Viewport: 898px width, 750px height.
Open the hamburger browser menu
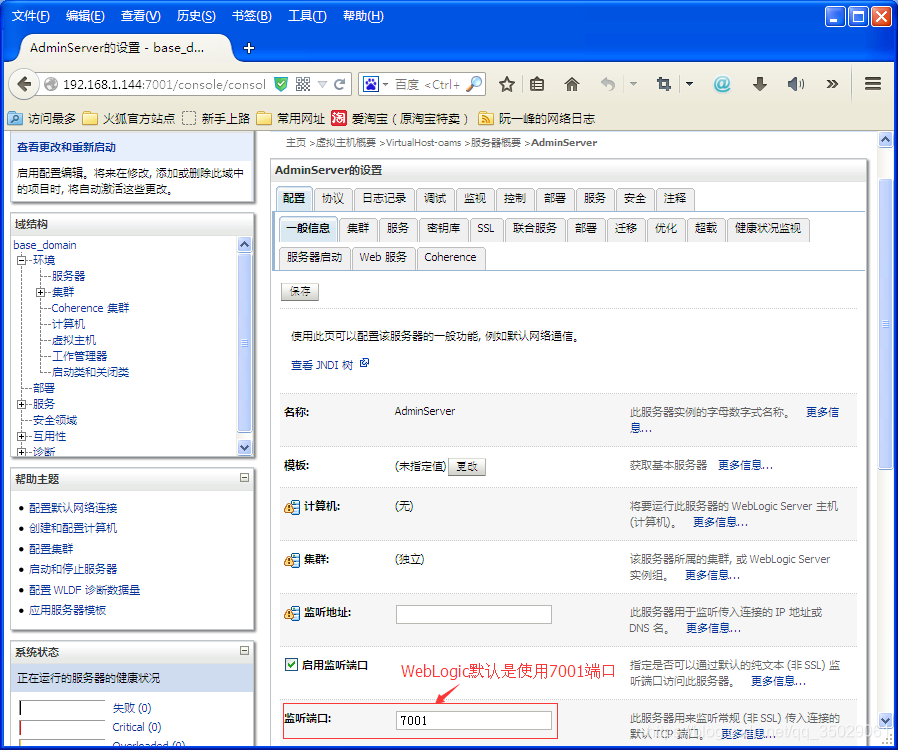873,84
